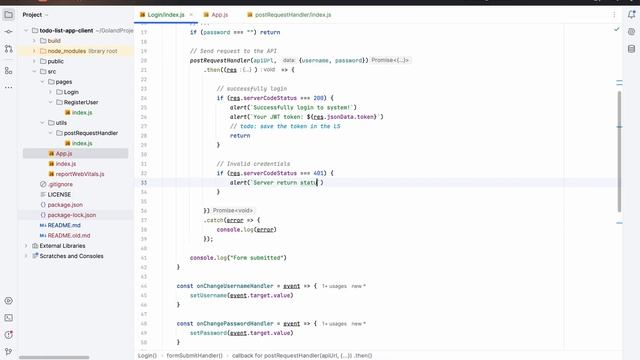Collapse the RegisterUser folder
The height and width of the screenshot is (360, 640).
[50, 102]
